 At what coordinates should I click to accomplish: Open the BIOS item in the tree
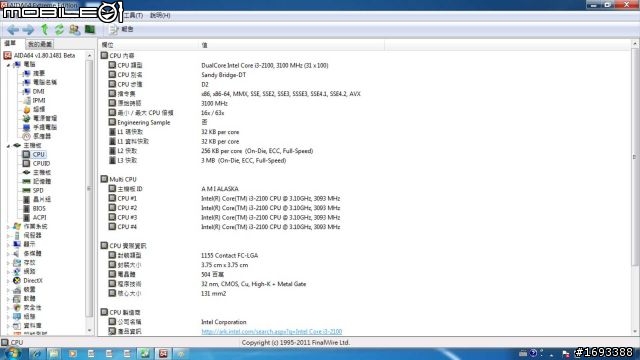pos(39,209)
